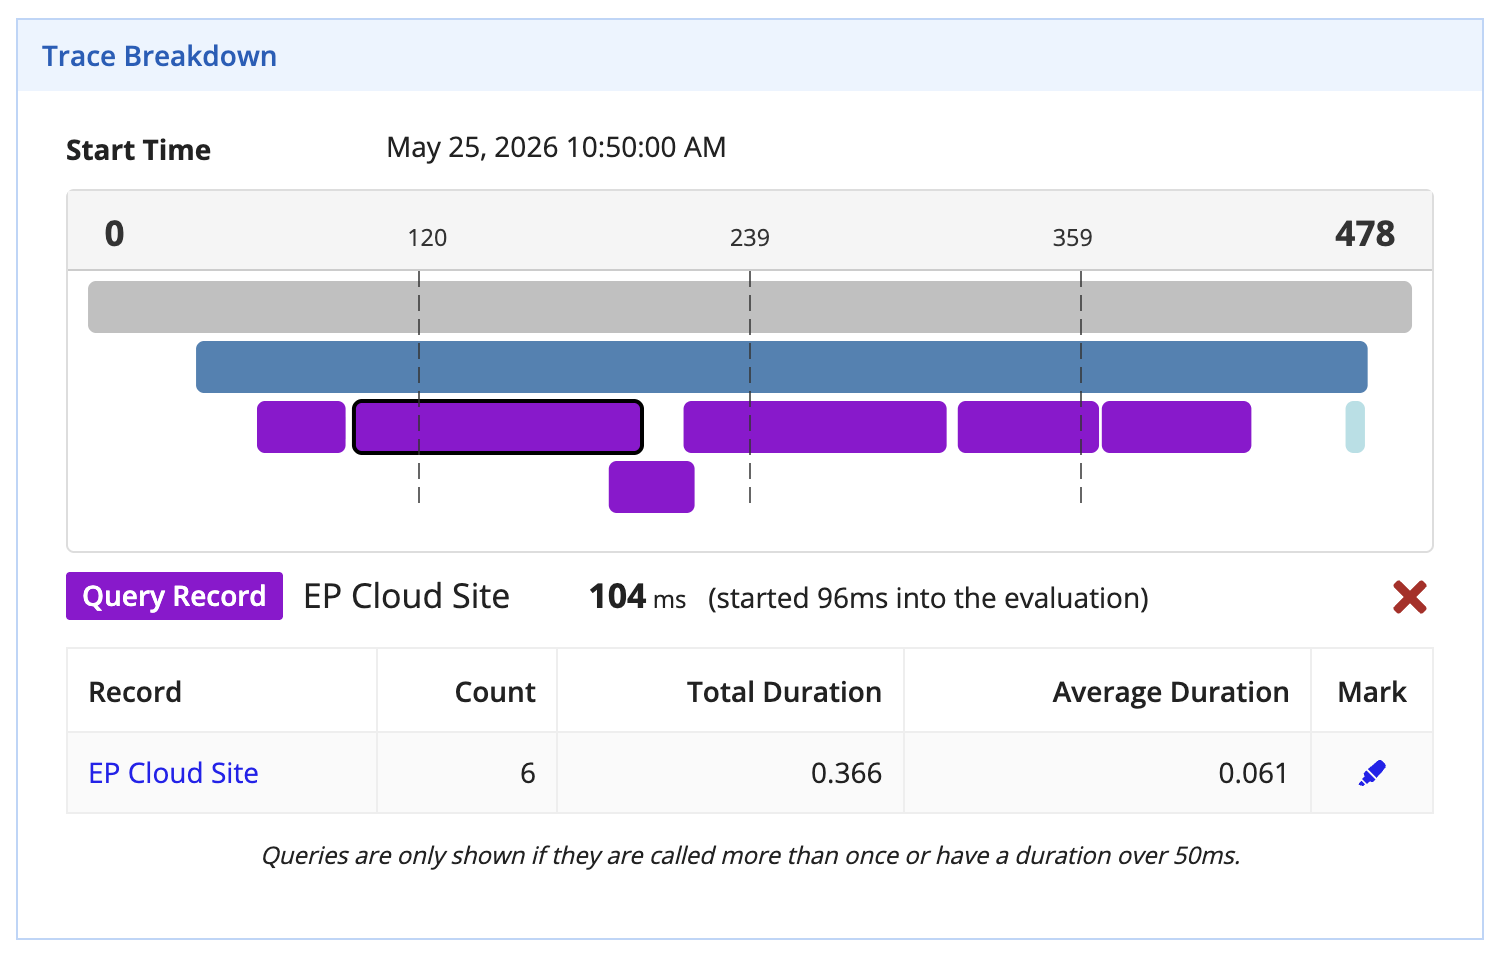Image resolution: width=1506 pixels, height=966 pixels.
Task: Click the Mark column header
Action: pos(1372,692)
